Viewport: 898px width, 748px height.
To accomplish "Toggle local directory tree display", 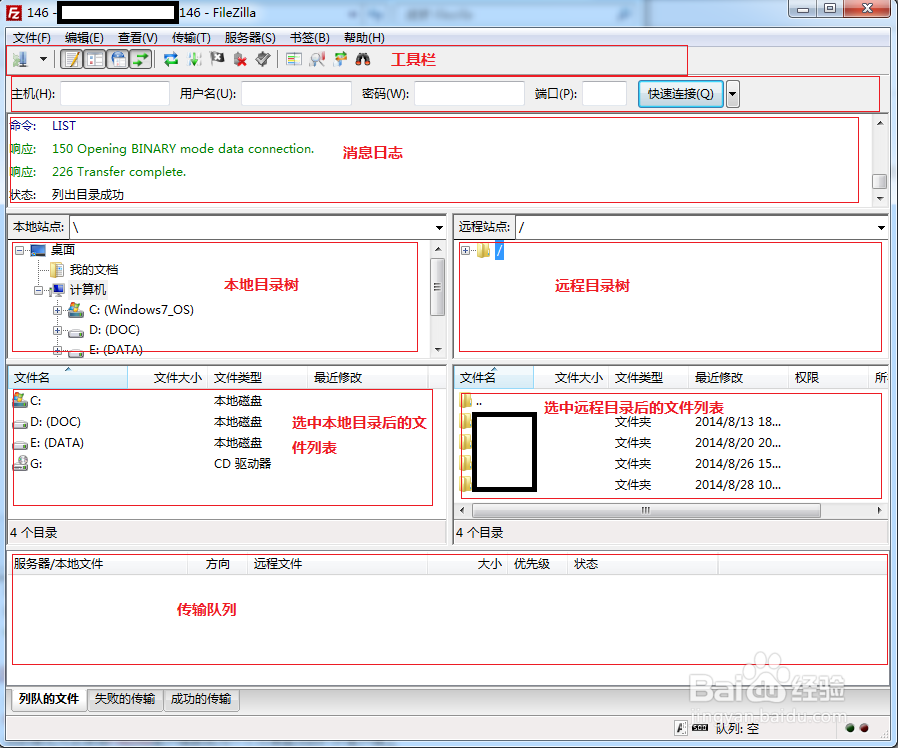I will click(x=95, y=59).
